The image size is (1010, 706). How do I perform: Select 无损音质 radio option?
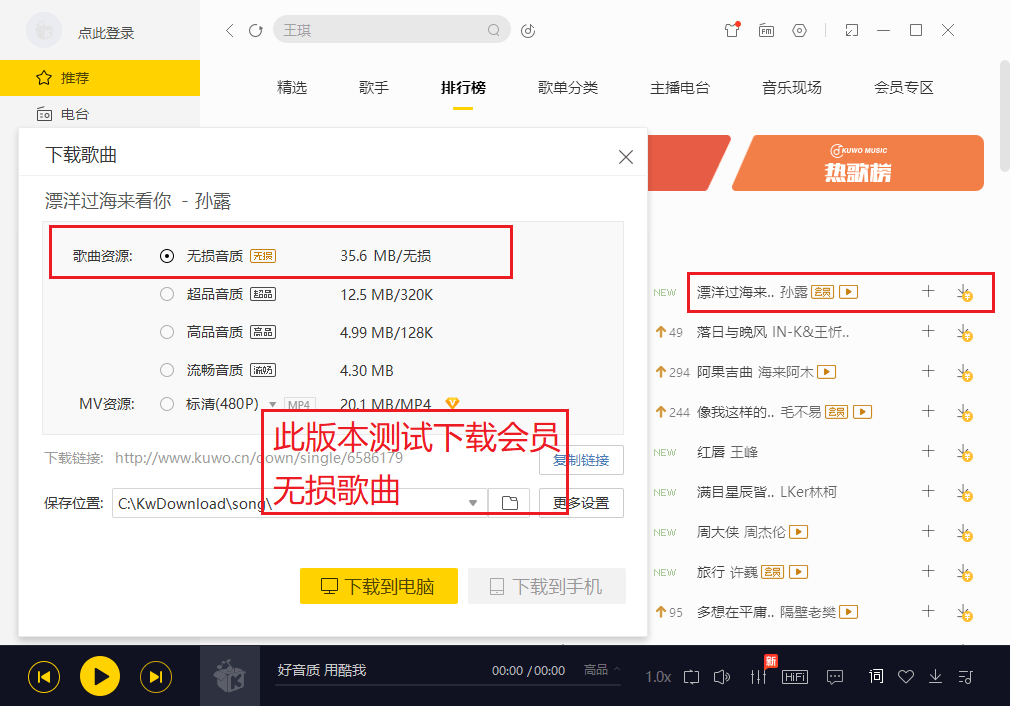click(167, 256)
